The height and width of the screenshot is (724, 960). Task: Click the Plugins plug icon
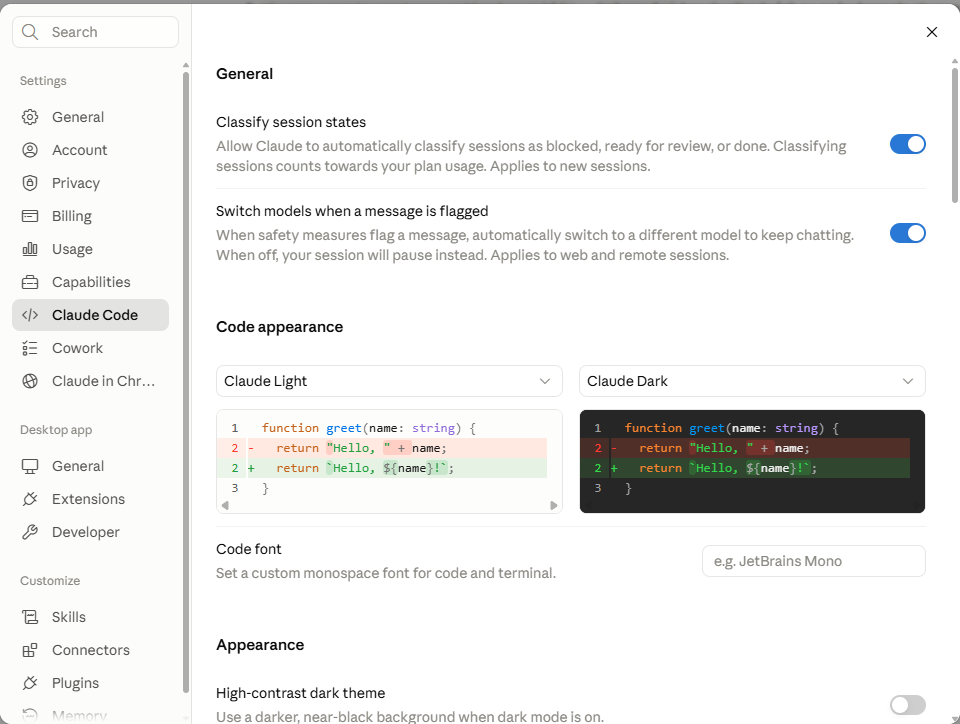(x=30, y=683)
